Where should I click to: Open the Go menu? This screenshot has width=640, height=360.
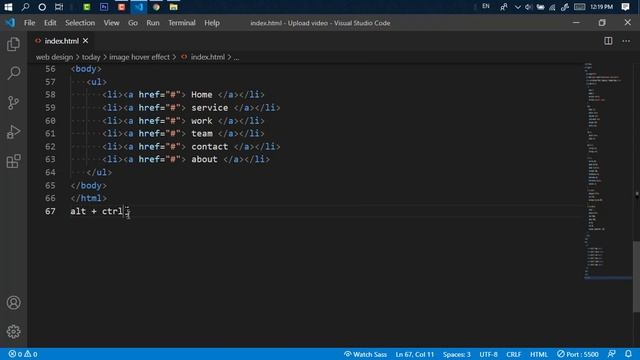coord(133,23)
